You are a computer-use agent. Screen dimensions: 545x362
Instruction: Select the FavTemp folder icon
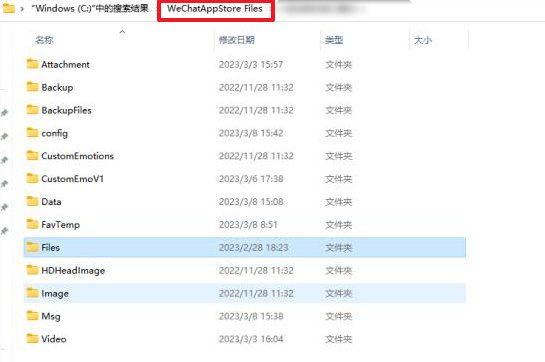[x=32, y=224]
